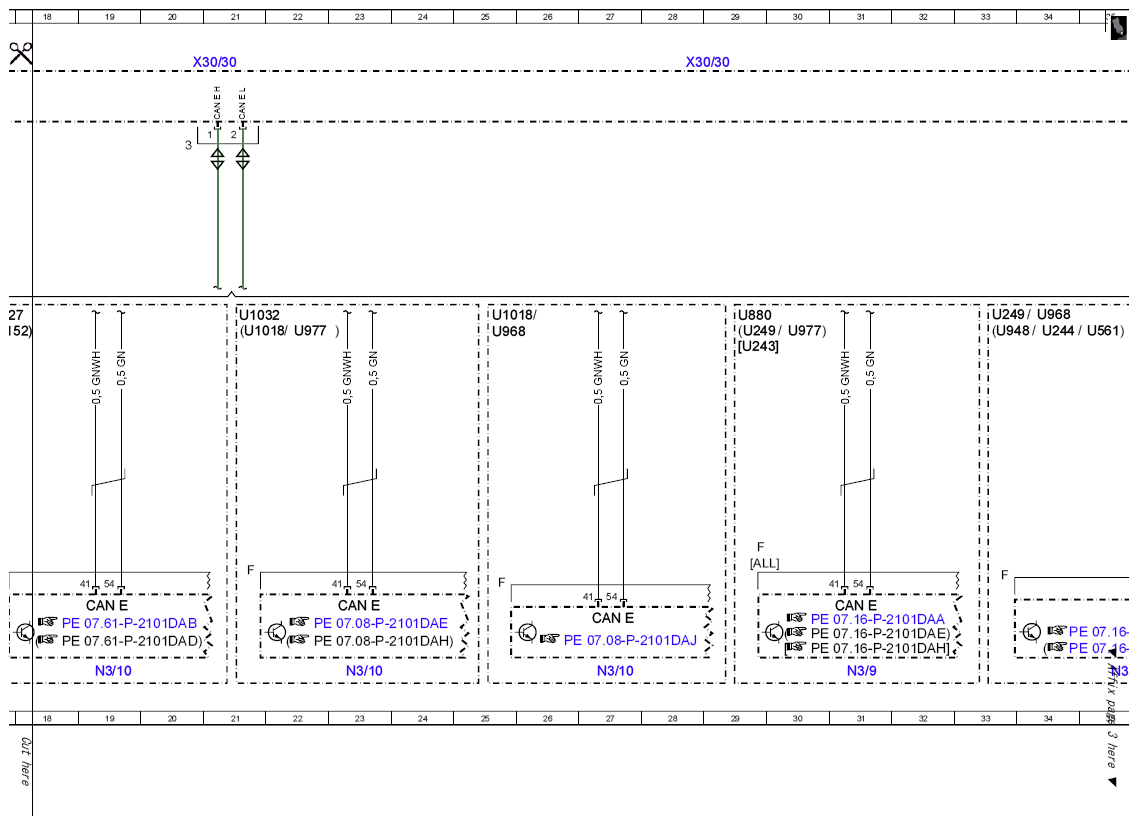The width and height of the screenshot is (1138, 825).
Task: Open the PE 07.16-P-2101DAA reference link
Action: click(x=877, y=619)
